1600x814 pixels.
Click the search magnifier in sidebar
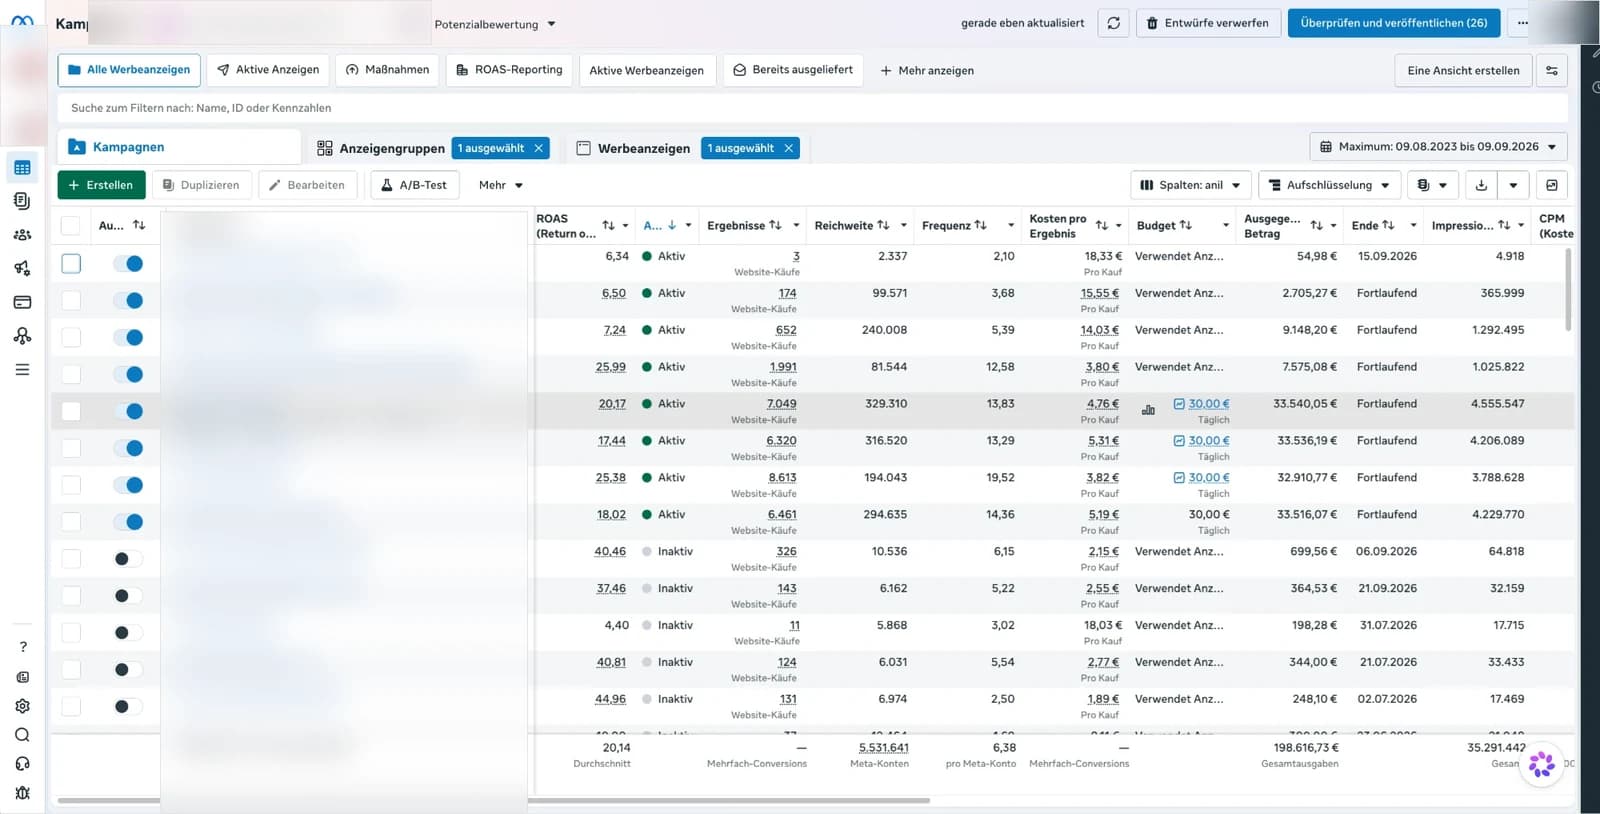point(23,735)
